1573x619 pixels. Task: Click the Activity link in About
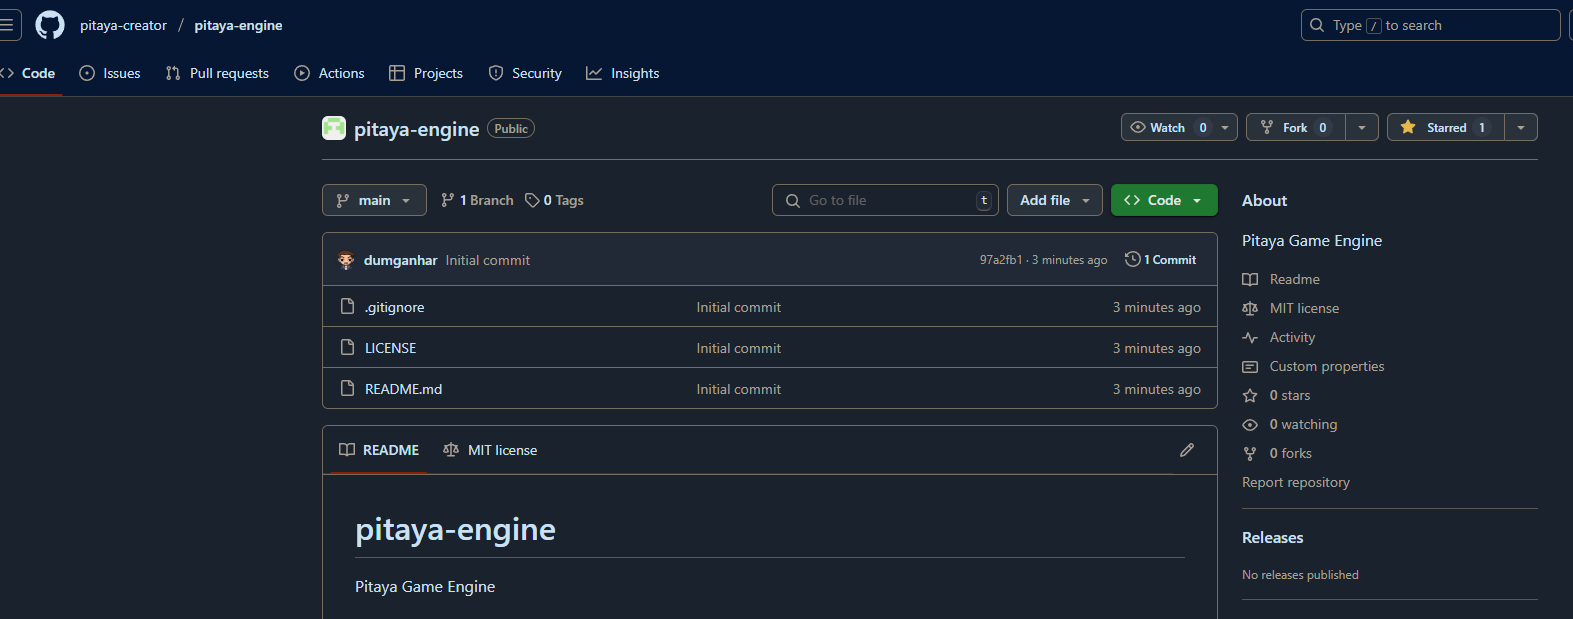(x=1292, y=337)
